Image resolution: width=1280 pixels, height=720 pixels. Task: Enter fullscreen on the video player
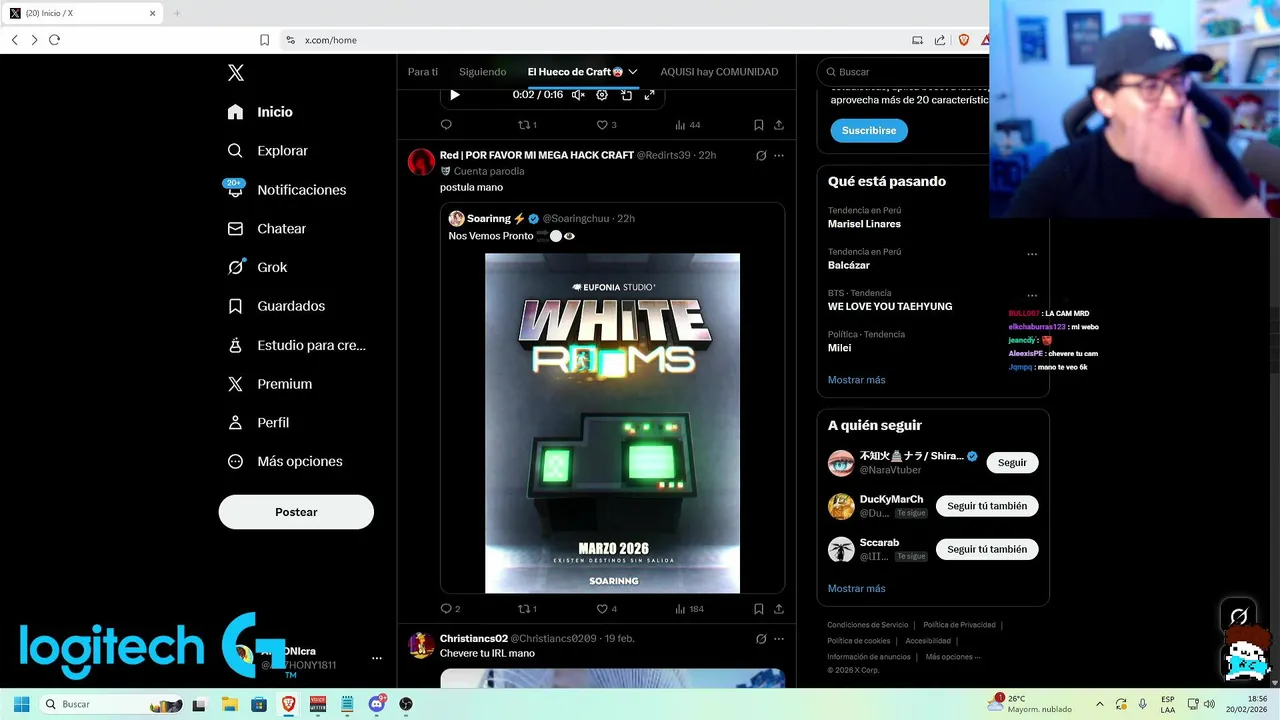click(x=649, y=95)
